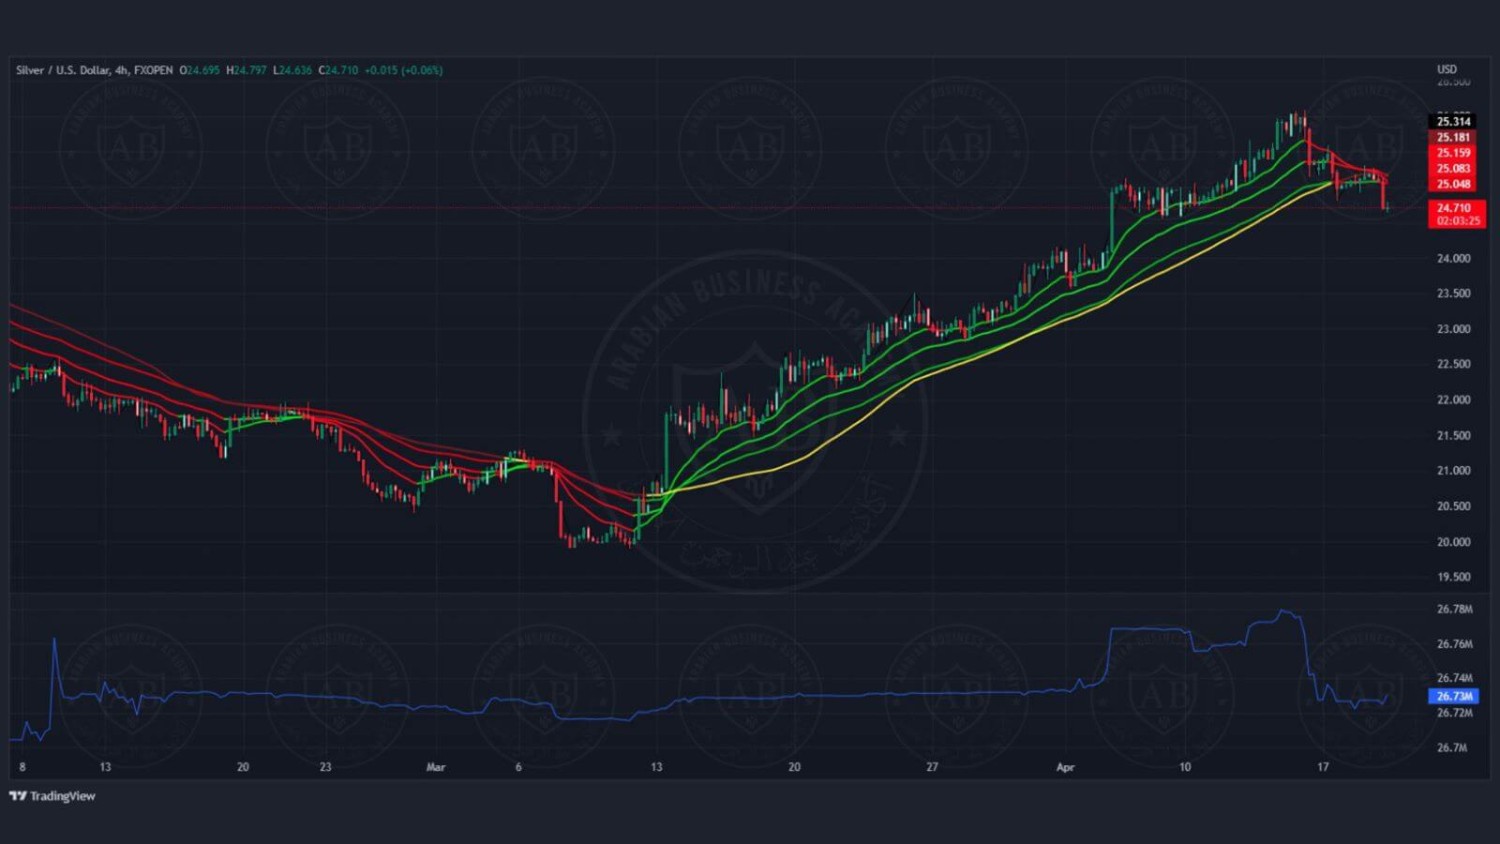
Task: Click the high value H24.797
Action: tap(246, 70)
